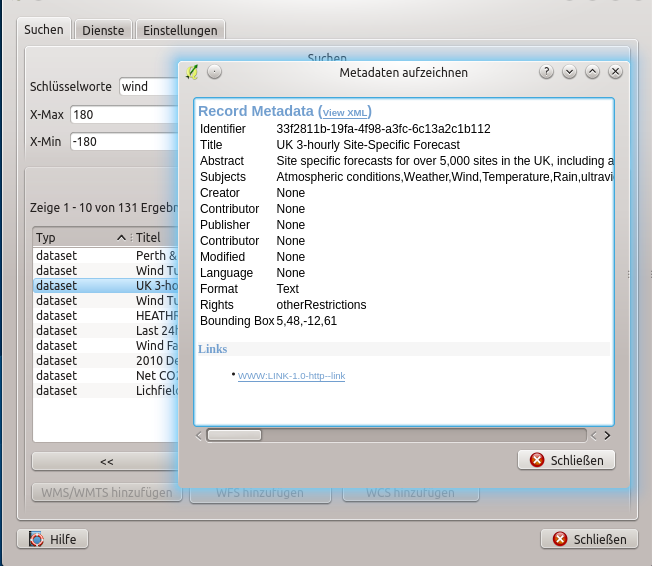Follow the WWW:LINK-1.0-http--link hyperlink
Image resolution: width=652 pixels, height=566 pixels.
[x=291, y=376]
